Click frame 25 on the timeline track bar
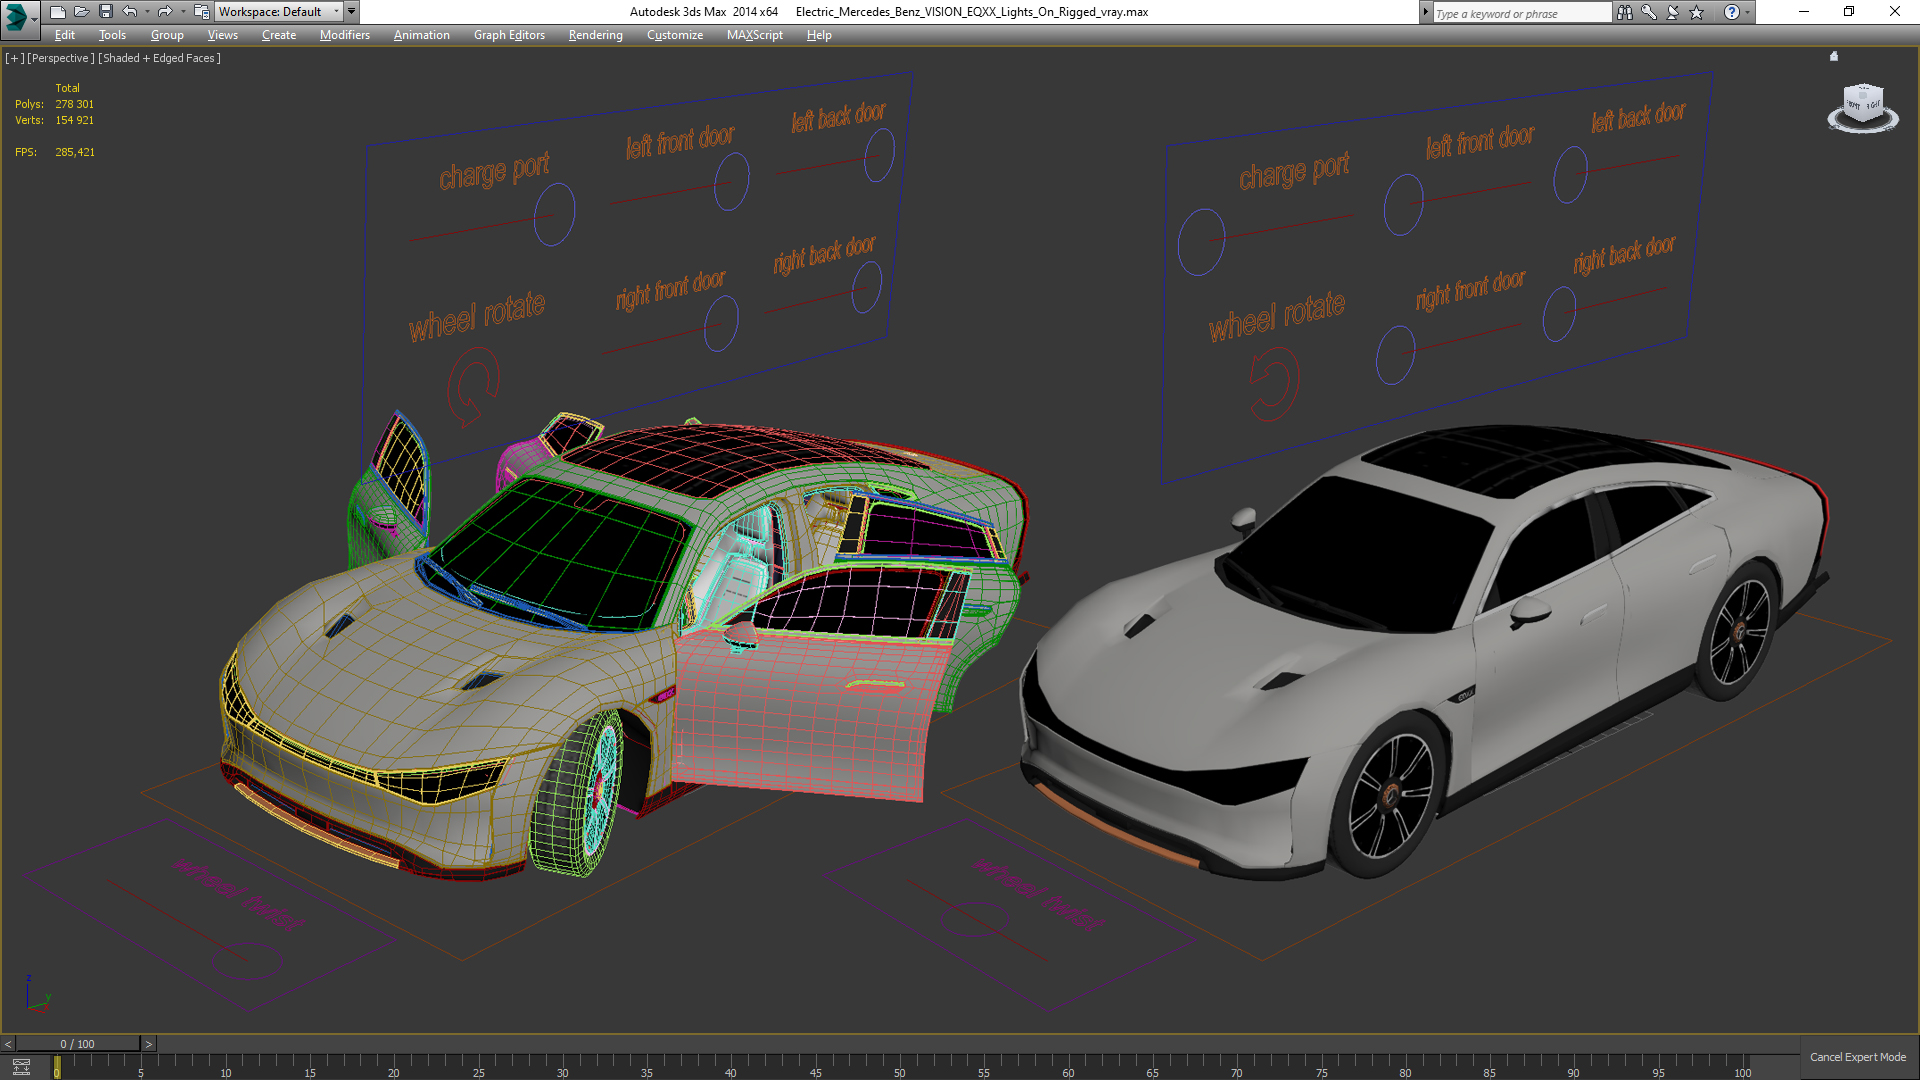This screenshot has width=1920, height=1080. 478,1066
